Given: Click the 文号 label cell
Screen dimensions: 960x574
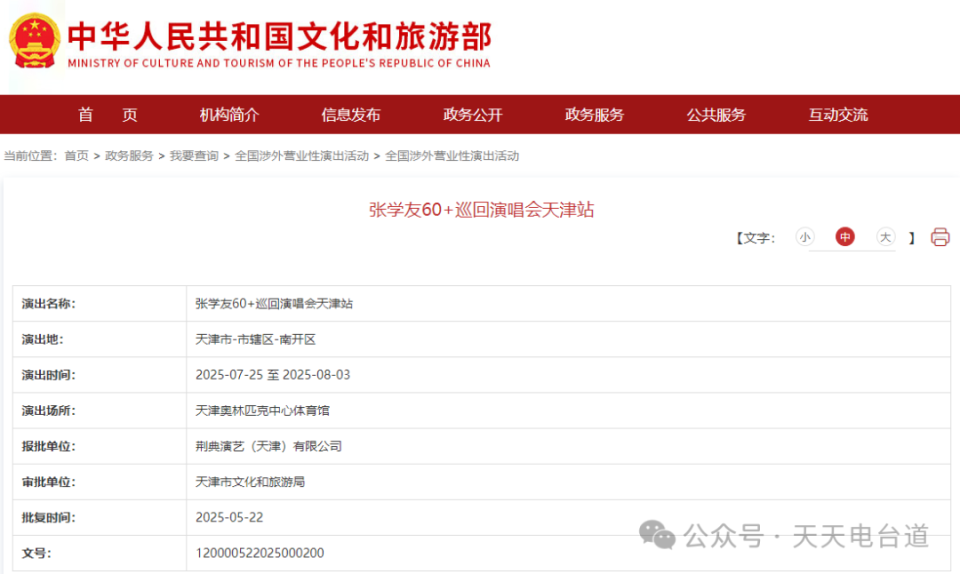Looking at the screenshot, I should (99, 553).
